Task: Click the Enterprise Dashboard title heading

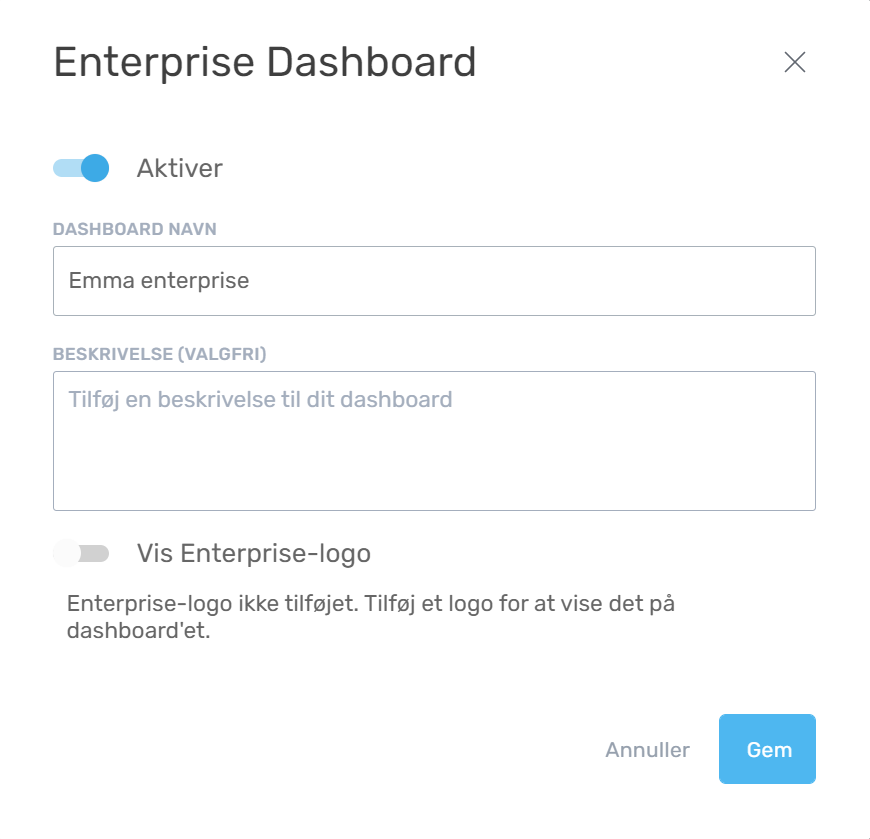Action: 264,62
